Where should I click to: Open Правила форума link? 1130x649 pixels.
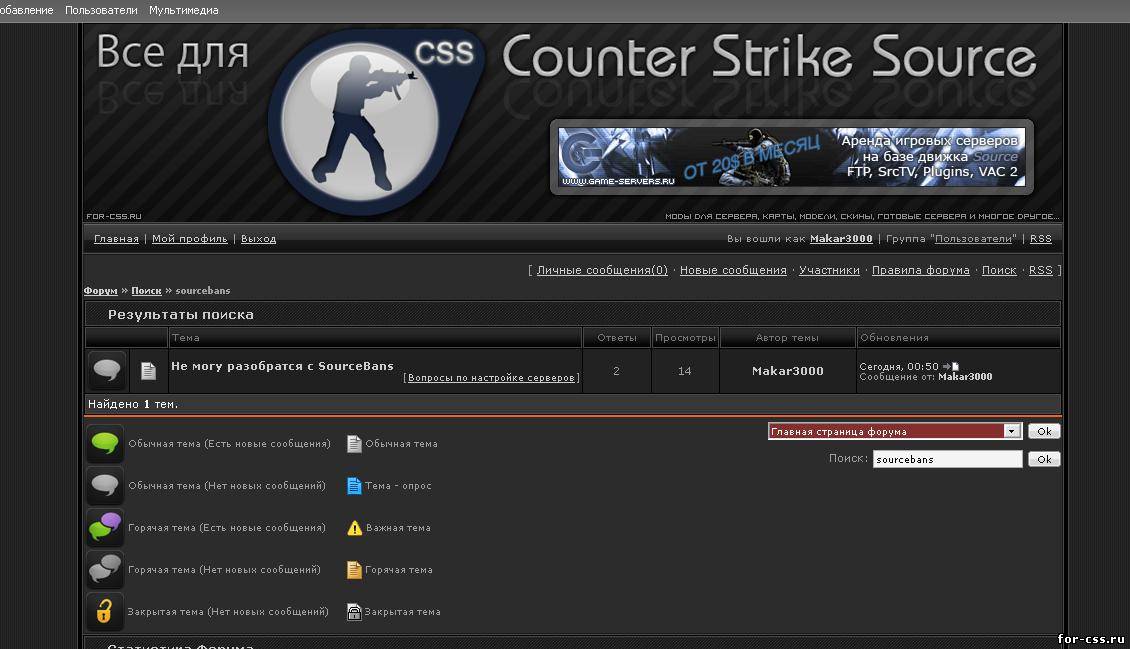pyautogui.click(x=921, y=270)
